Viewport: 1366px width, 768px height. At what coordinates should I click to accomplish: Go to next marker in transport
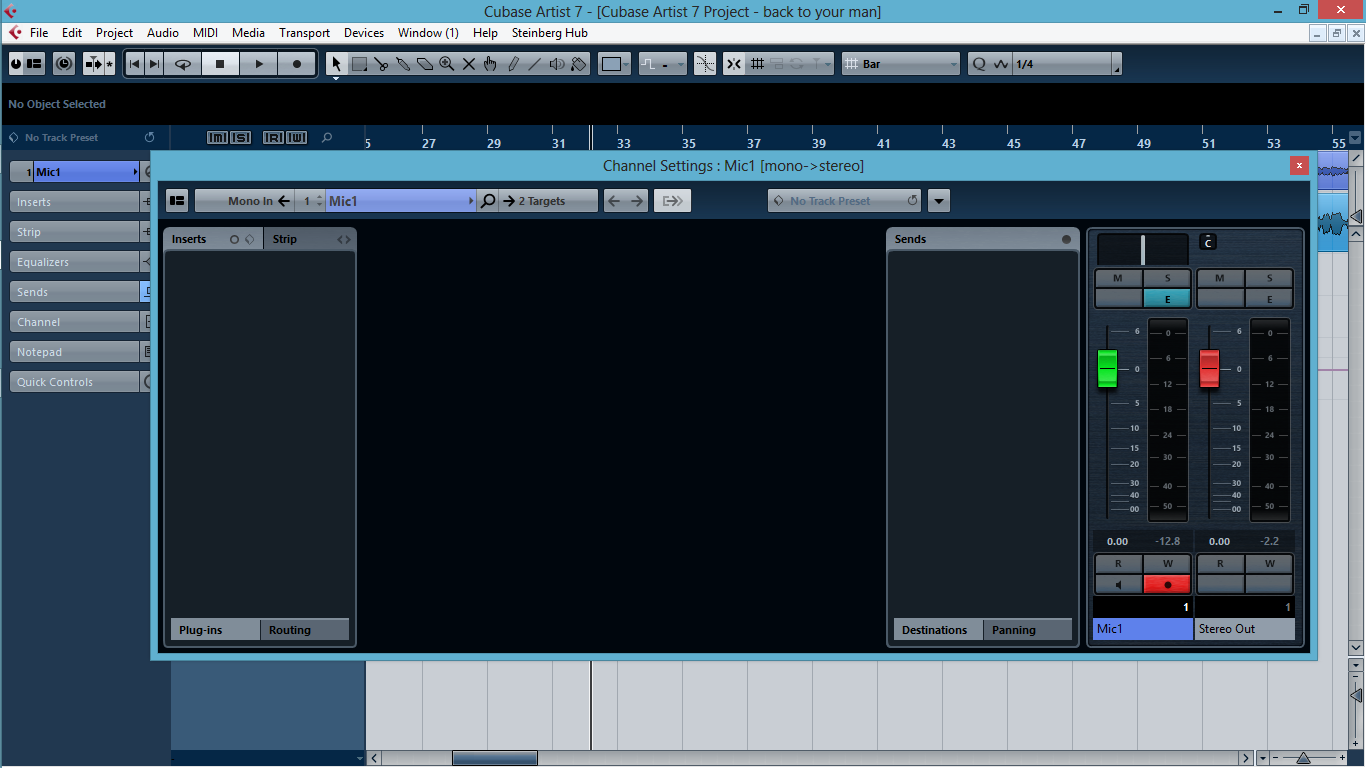coord(154,64)
